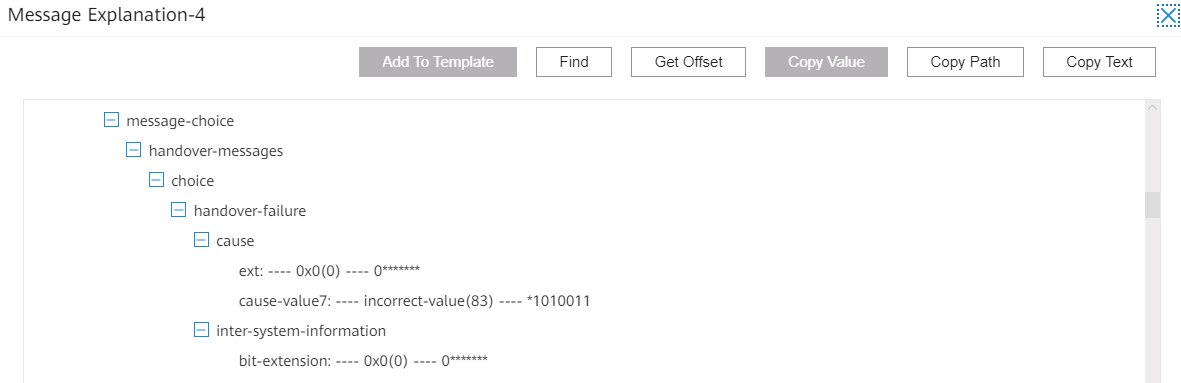This screenshot has width=1181, height=383.
Task: Collapse the cause node
Action: click(201, 240)
